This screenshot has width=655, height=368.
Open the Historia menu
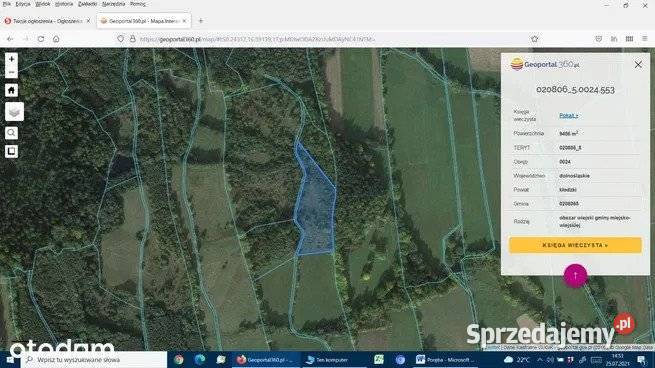pyautogui.click(x=64, y=4)
